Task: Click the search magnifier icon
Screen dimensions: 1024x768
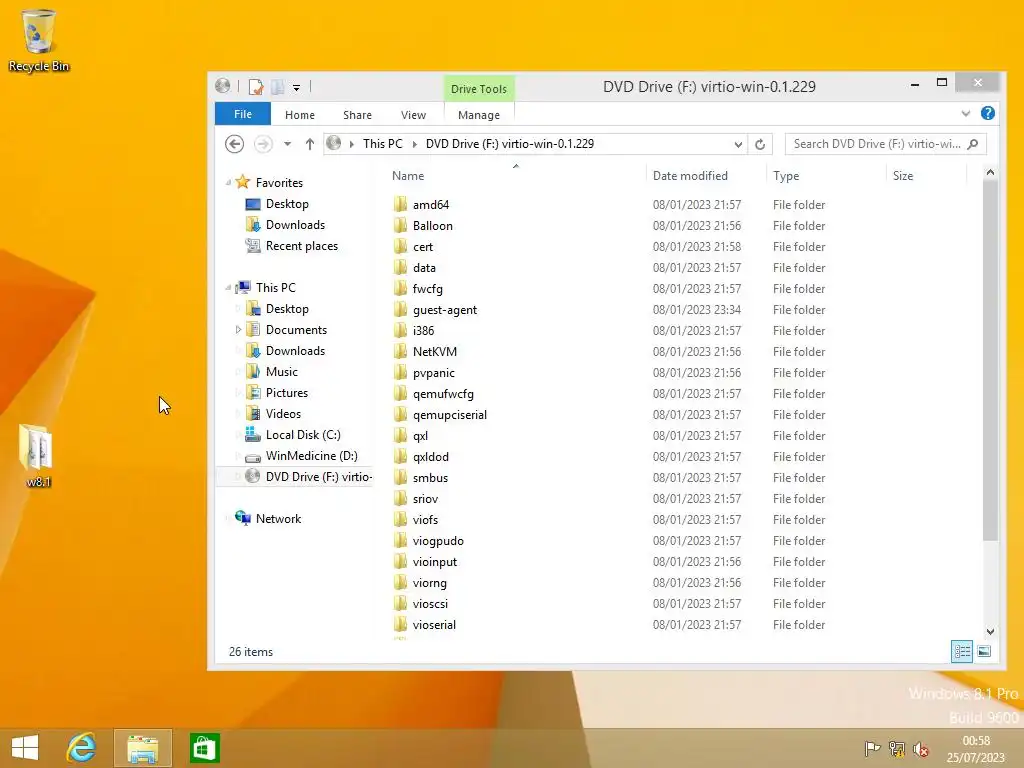Action: [x=972, y=144]
